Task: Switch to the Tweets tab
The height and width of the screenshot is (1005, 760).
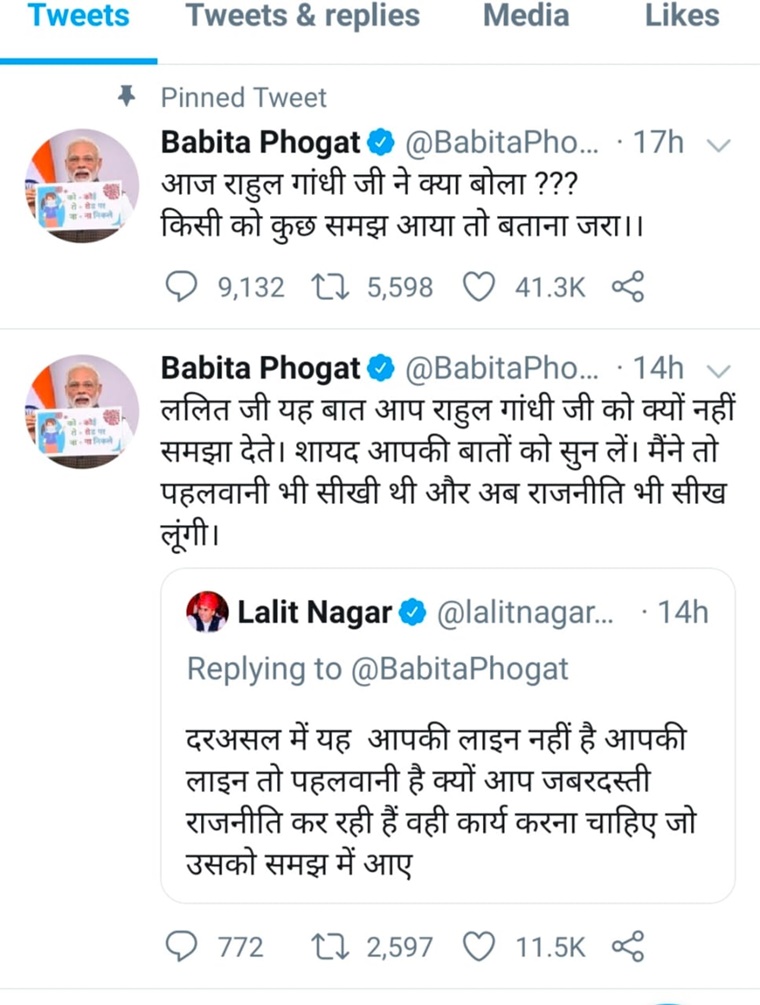Action: 78,17
